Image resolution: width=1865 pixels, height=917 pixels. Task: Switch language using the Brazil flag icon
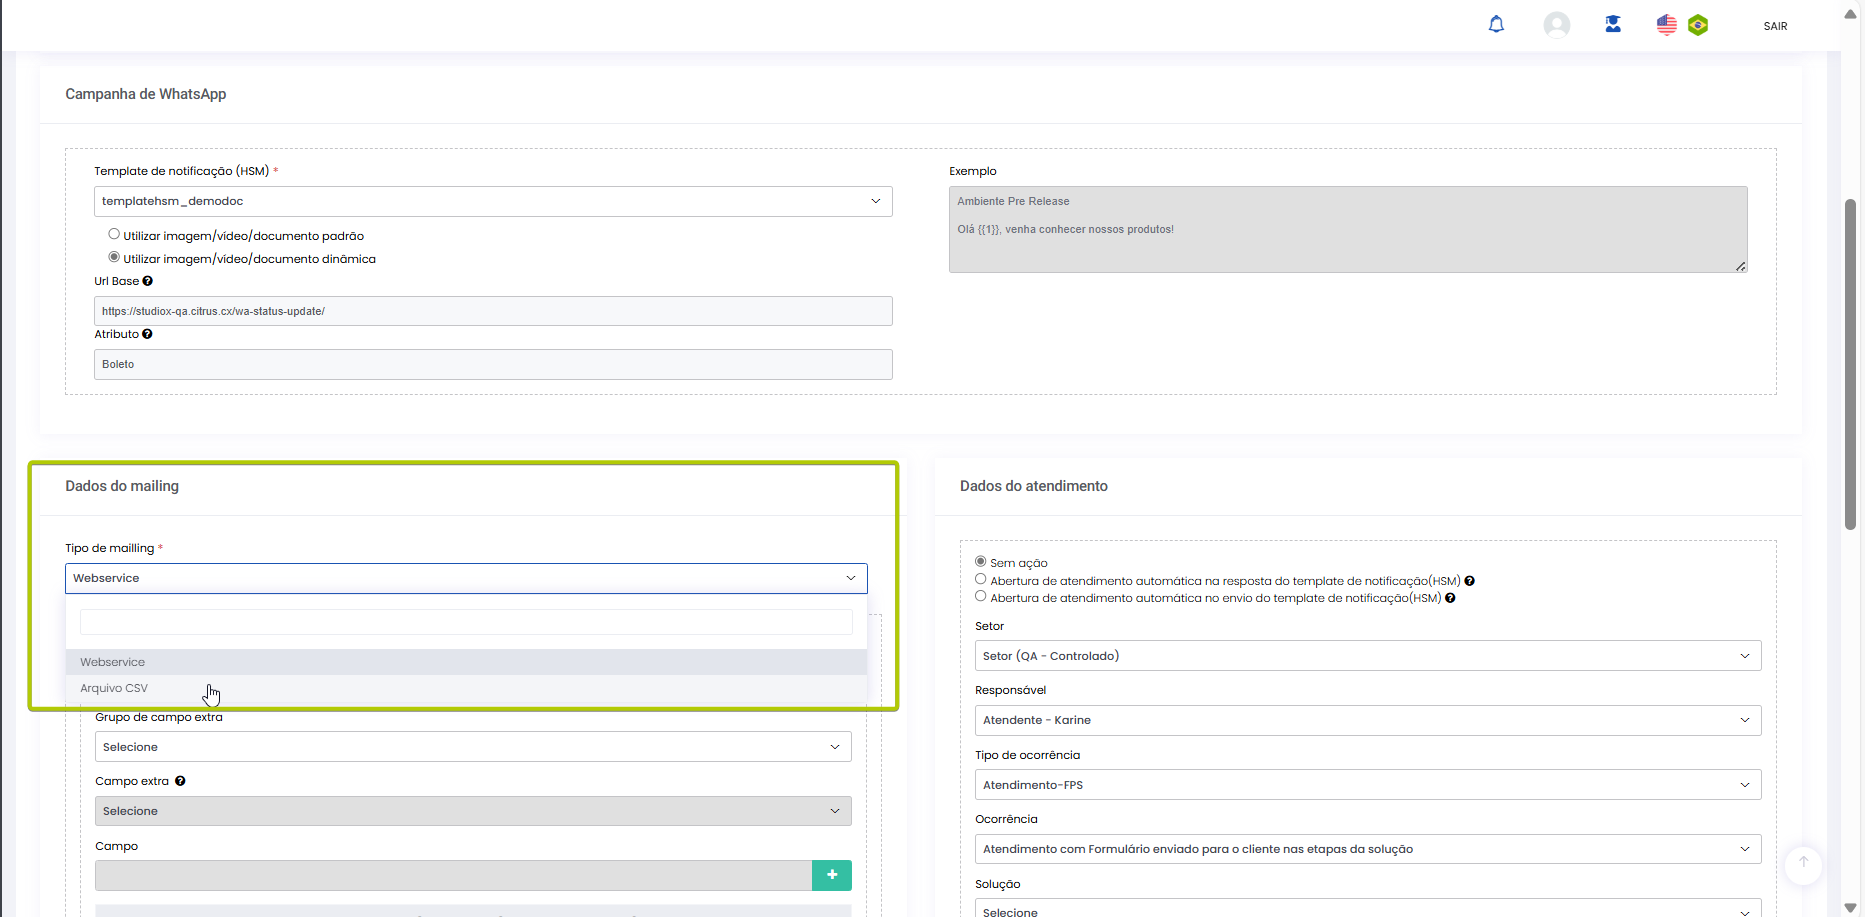click(x=1698, y=25)
